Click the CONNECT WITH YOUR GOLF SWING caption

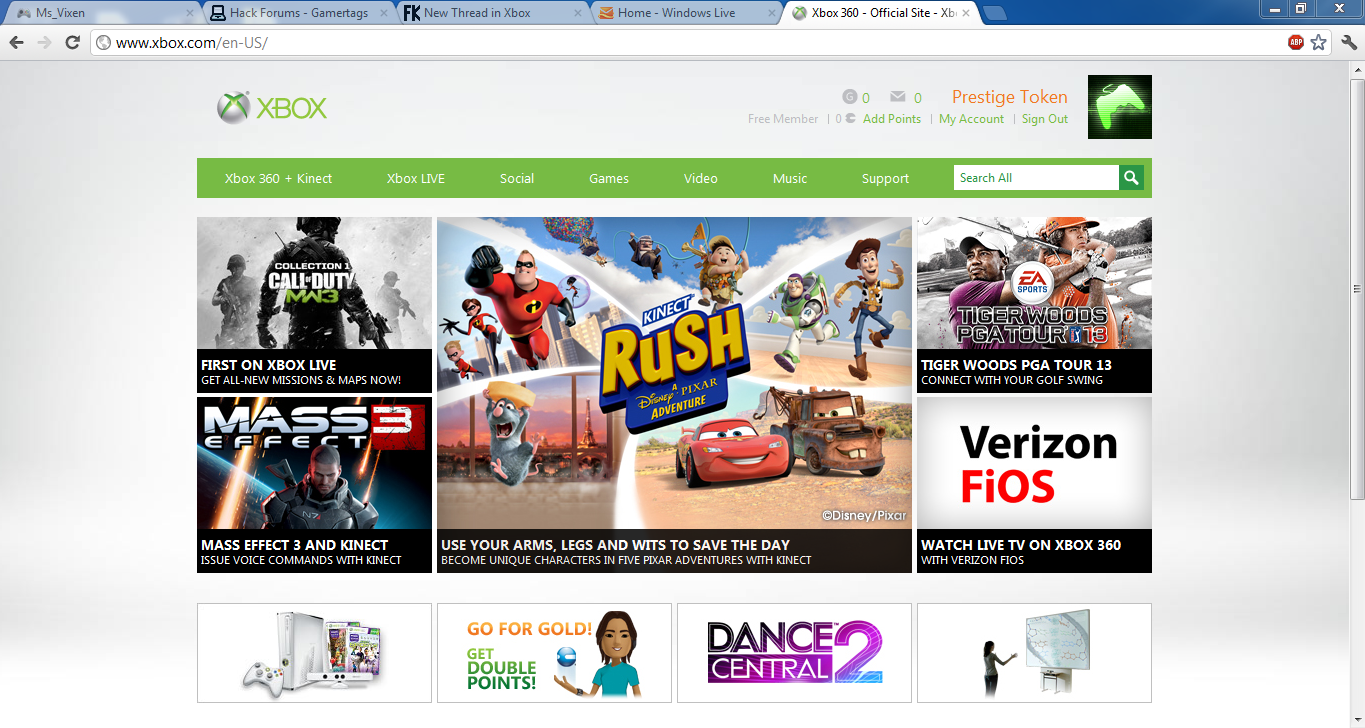pos(1012,381)
